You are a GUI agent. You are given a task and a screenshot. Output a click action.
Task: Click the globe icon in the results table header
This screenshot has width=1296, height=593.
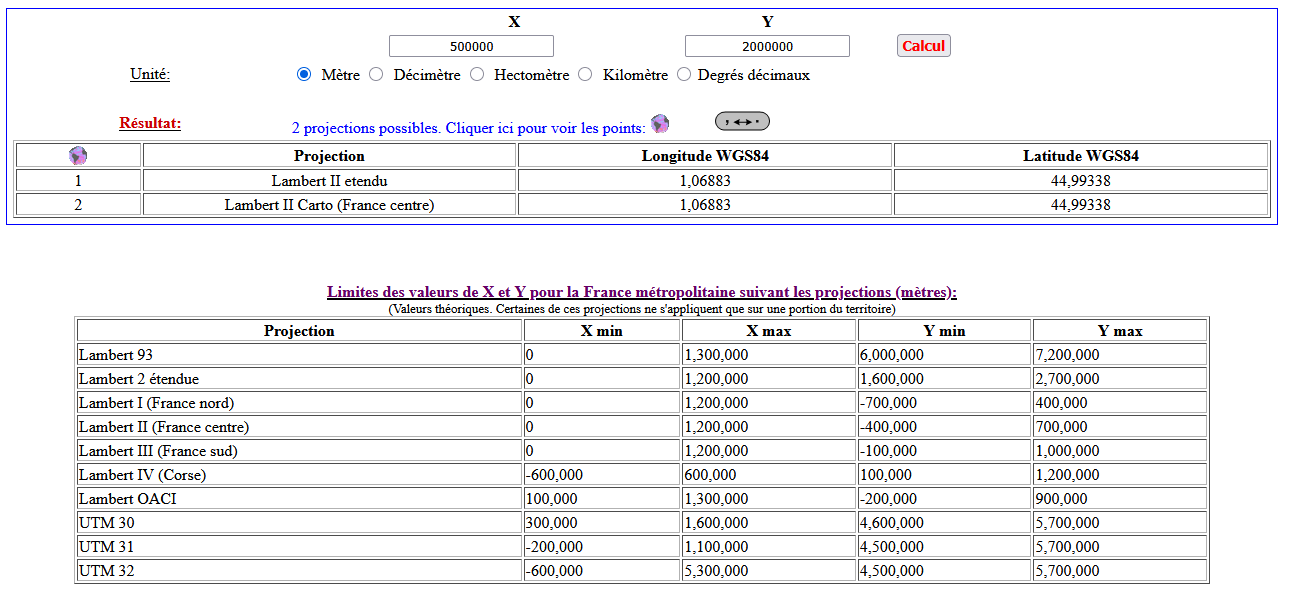tap(78, 156)
